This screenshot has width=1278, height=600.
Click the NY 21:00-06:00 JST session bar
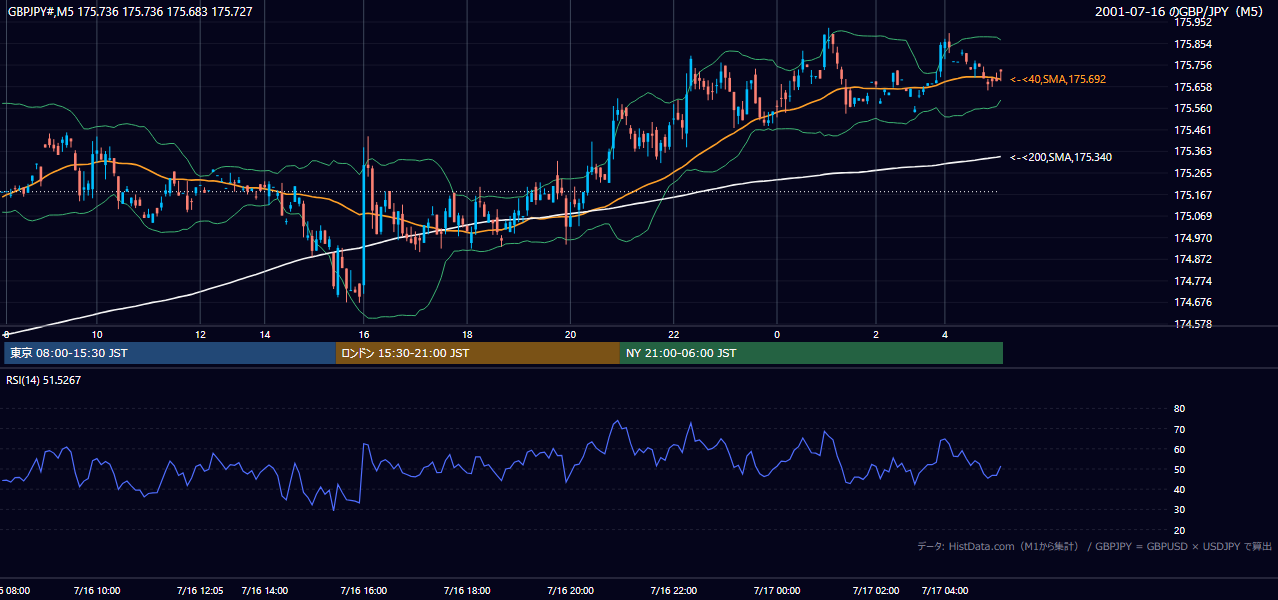[x=811, y=353]
